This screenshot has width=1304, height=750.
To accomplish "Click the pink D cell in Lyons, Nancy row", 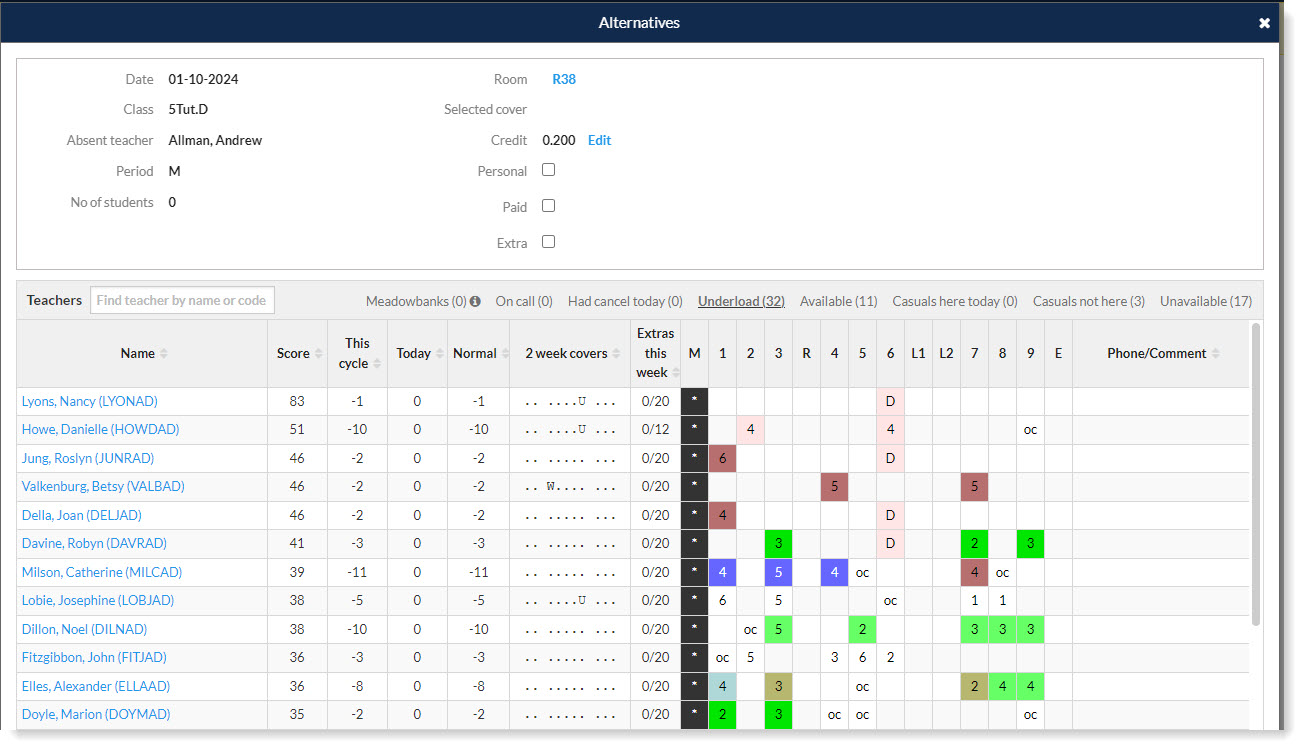I will click(891, 401).
